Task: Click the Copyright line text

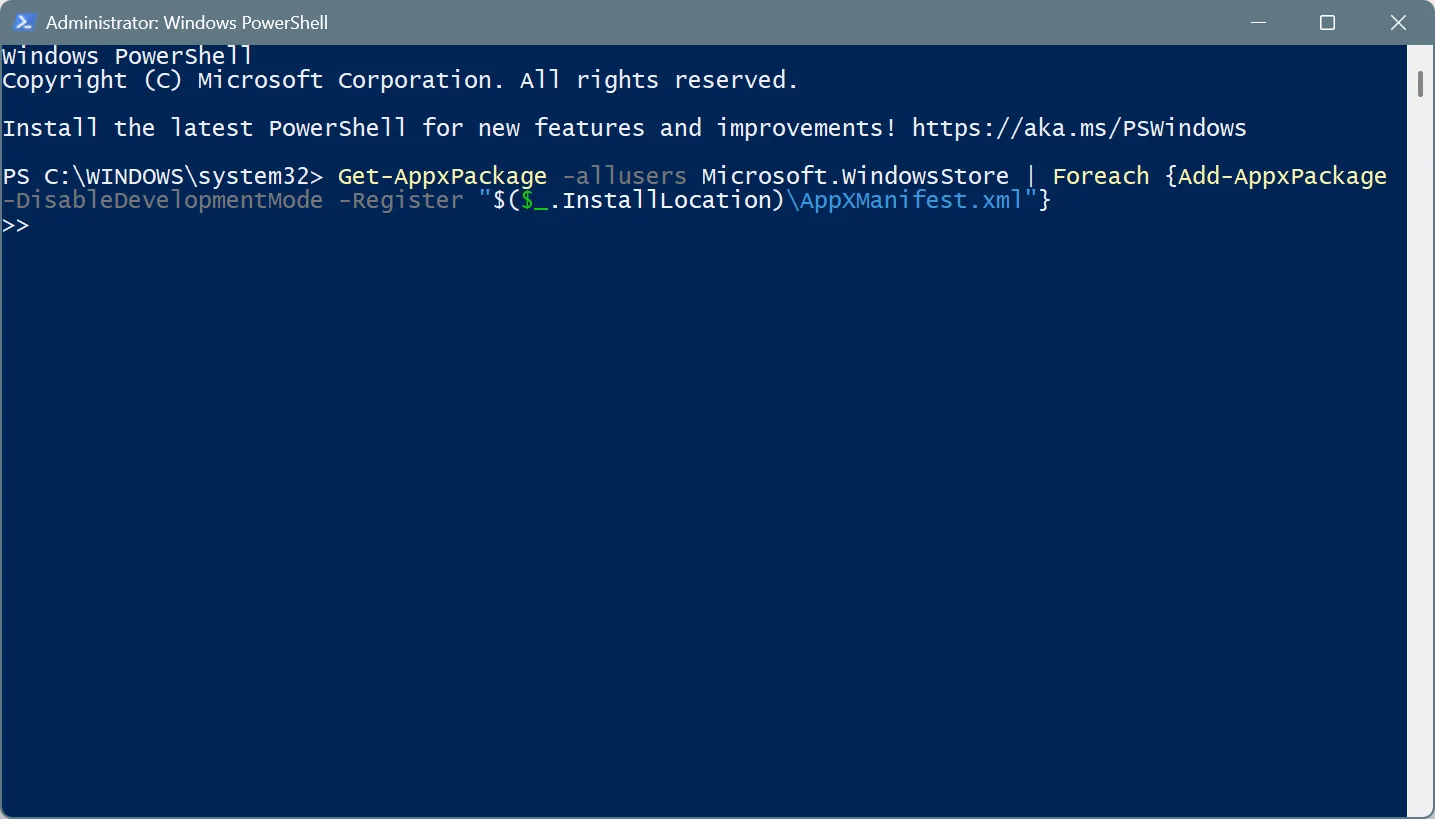Action: (400, 80)
